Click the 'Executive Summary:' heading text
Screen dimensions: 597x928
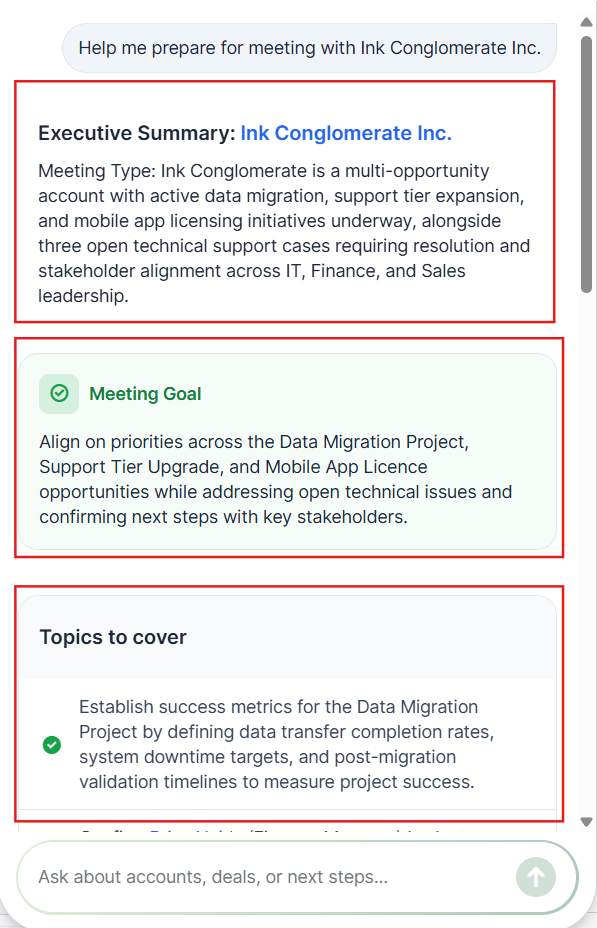click(137, 133)
